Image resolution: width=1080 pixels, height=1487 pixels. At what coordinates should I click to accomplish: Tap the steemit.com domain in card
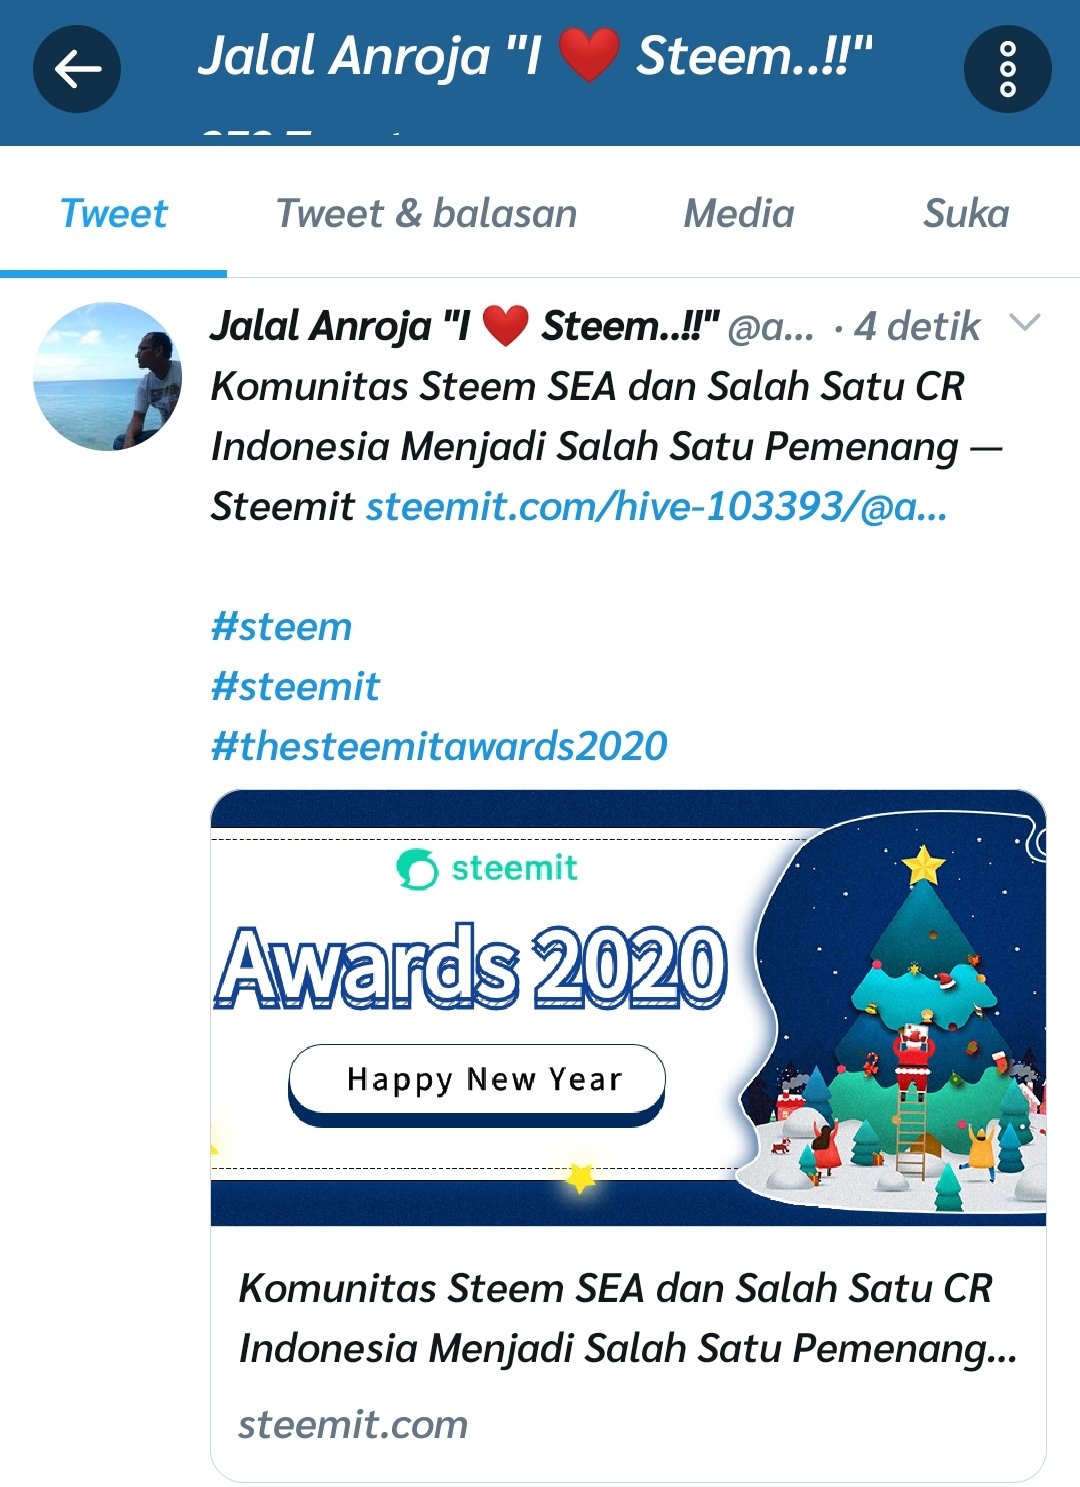(353, 1424)
